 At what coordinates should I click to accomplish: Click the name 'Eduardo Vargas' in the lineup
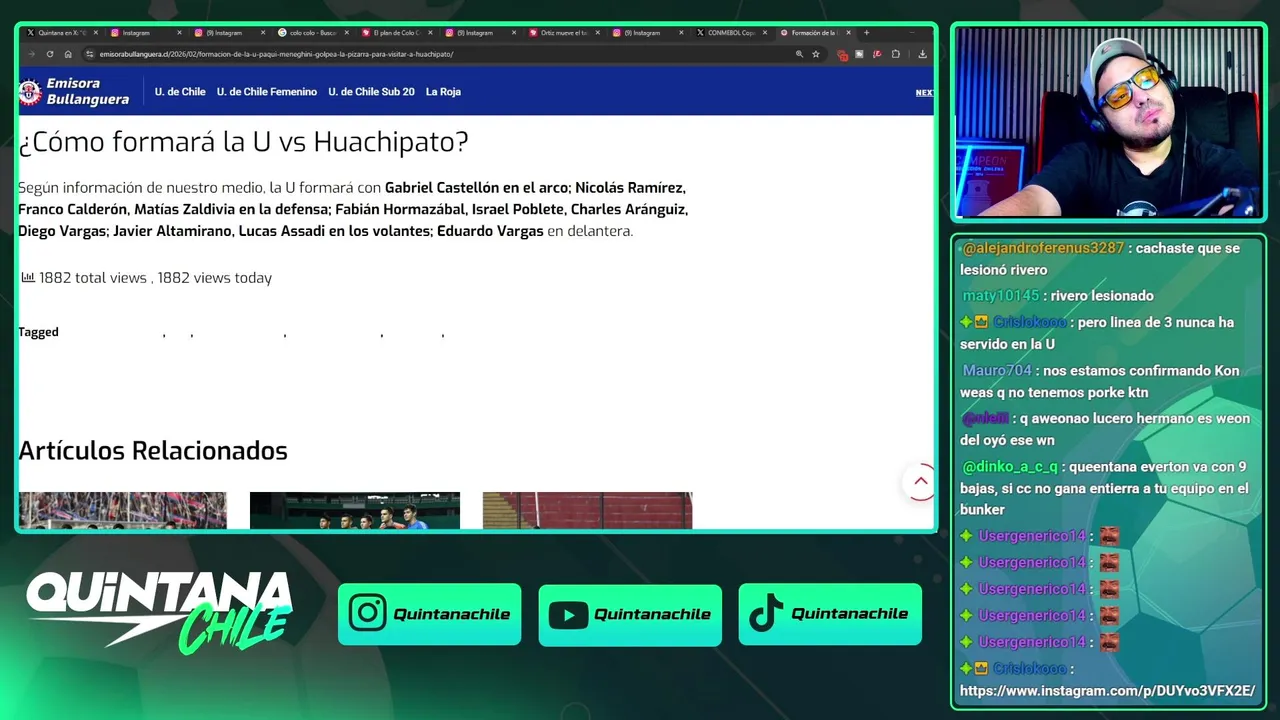490,231
